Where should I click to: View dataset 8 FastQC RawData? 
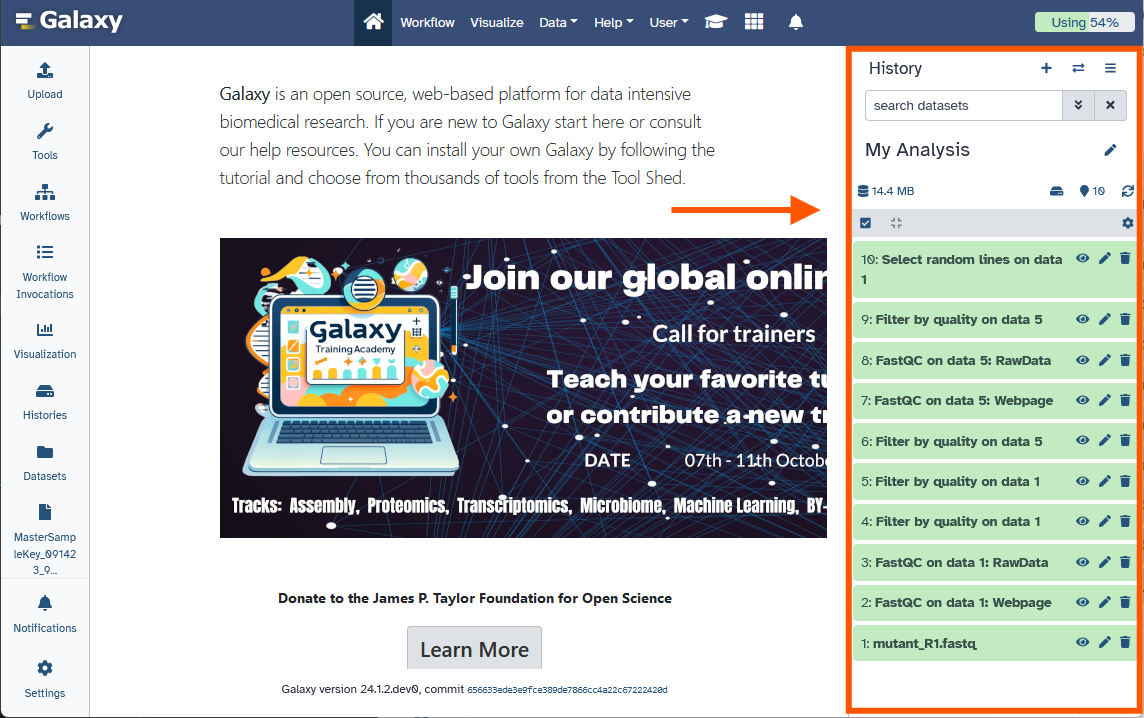(x=1083, y=360)
